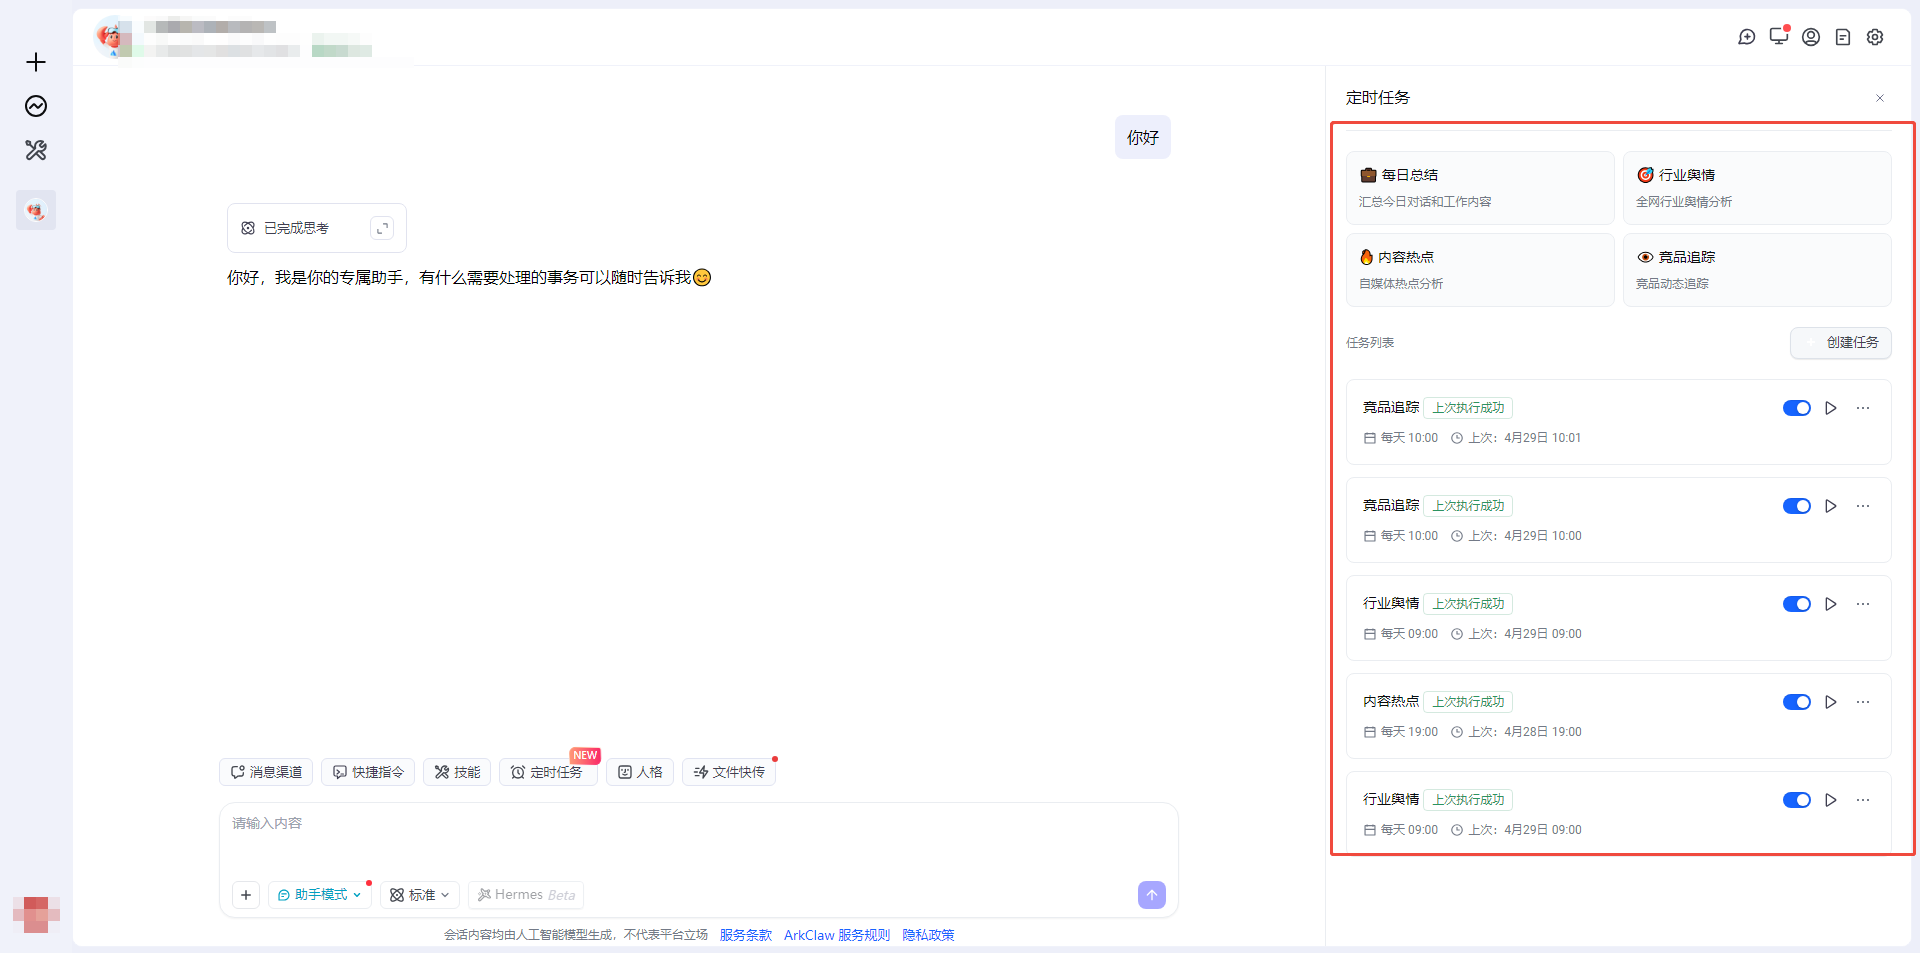Click the assistant avatar in the chat header
Image resolution: width=1920 pixels, height=953 pixels.
click(x=112, y=37)
